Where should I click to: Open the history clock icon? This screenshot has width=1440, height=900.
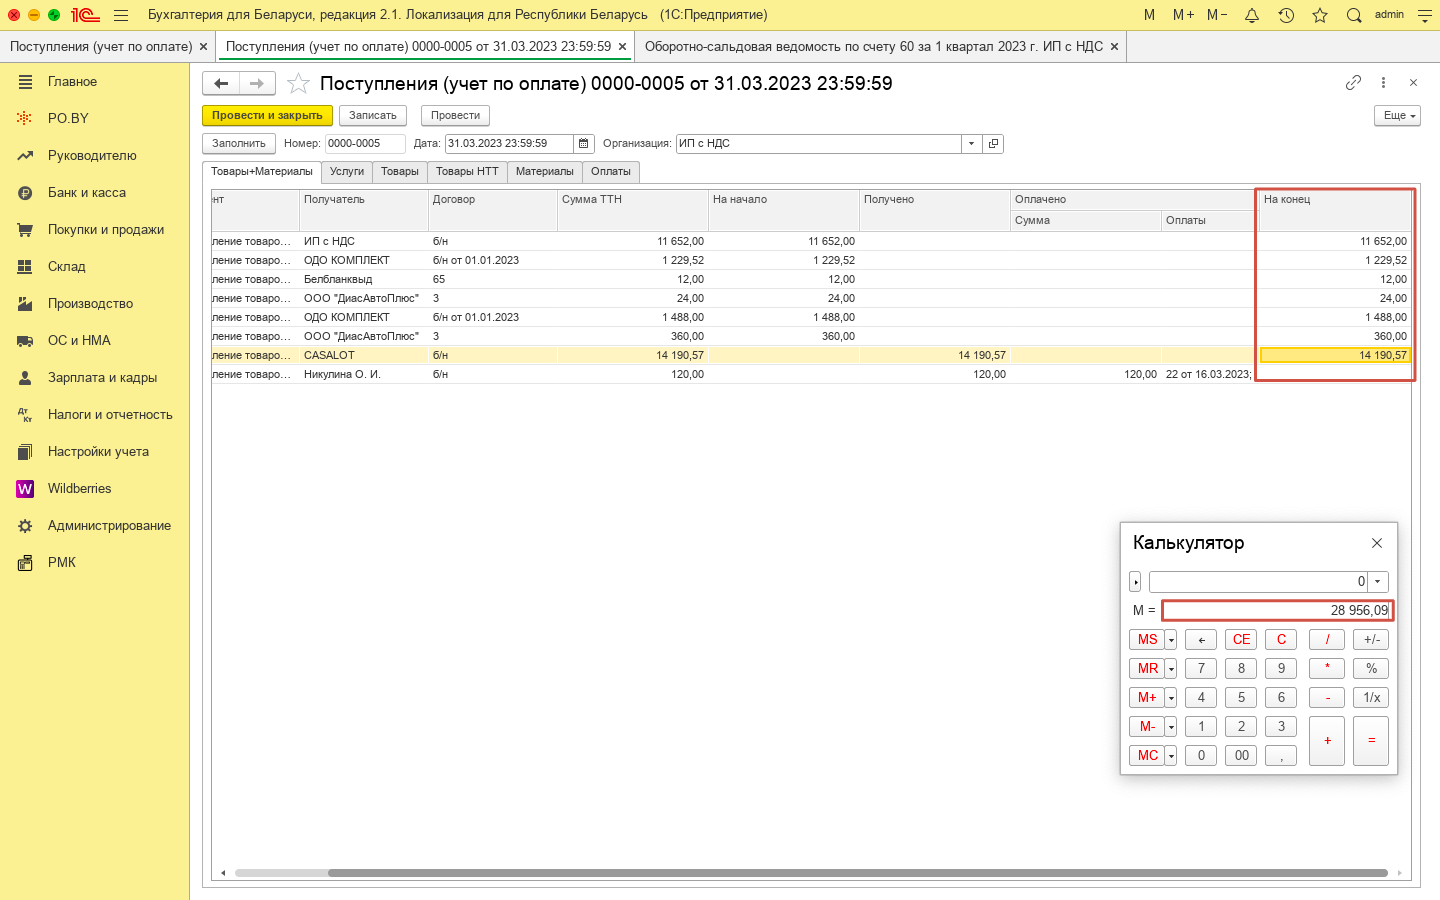[1286, 15]
